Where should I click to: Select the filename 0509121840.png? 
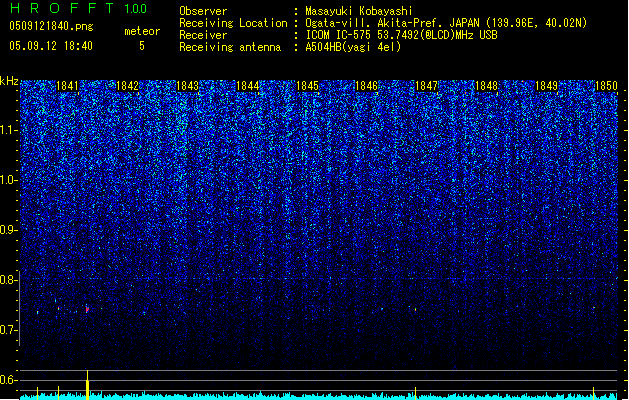51,26
